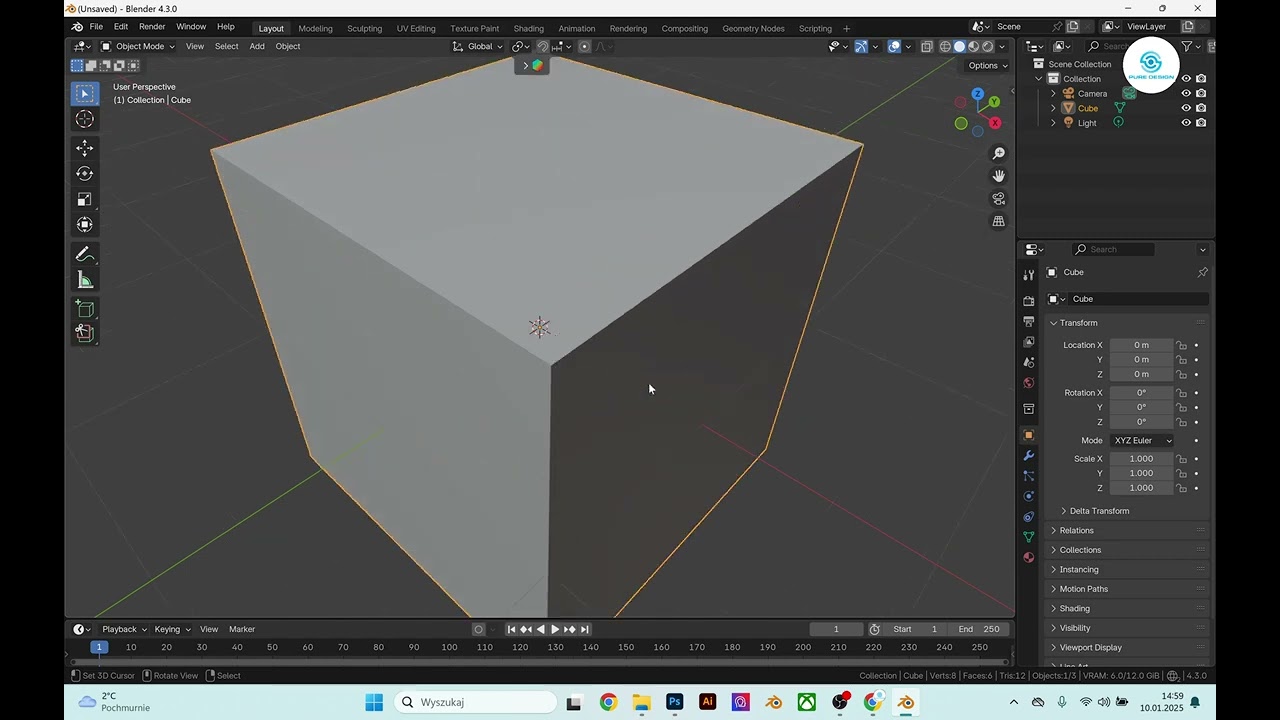The height and width of the screenshot is (720, 1280).
Task: Open the Playback popover in the timeline
Action: (124, 629)
